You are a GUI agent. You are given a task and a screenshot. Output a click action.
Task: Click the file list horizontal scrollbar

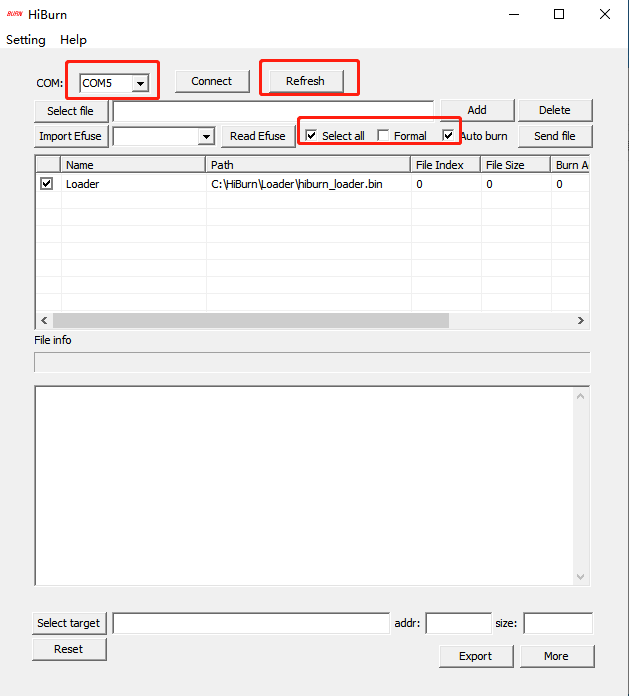point(250,320)
